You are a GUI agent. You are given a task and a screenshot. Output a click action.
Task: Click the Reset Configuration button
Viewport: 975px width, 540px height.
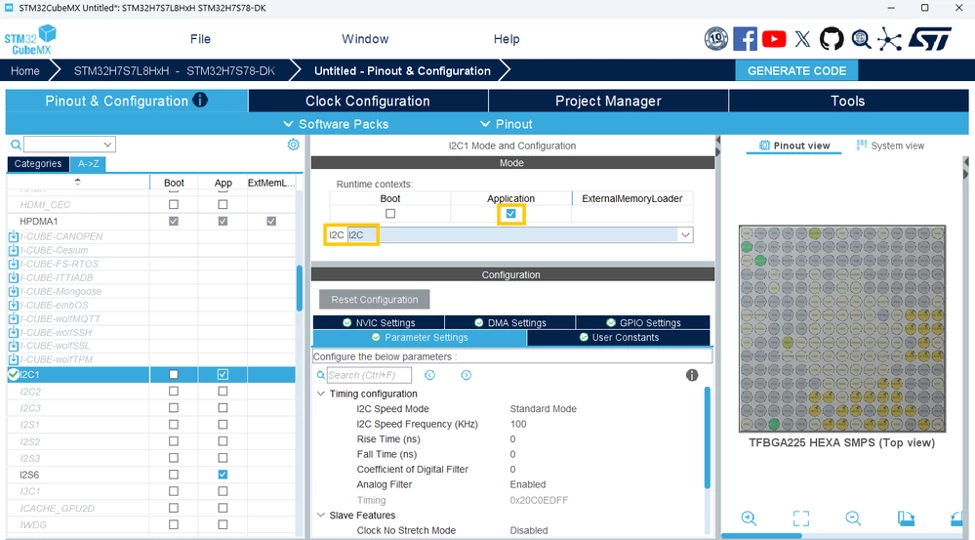coord(374,299)
